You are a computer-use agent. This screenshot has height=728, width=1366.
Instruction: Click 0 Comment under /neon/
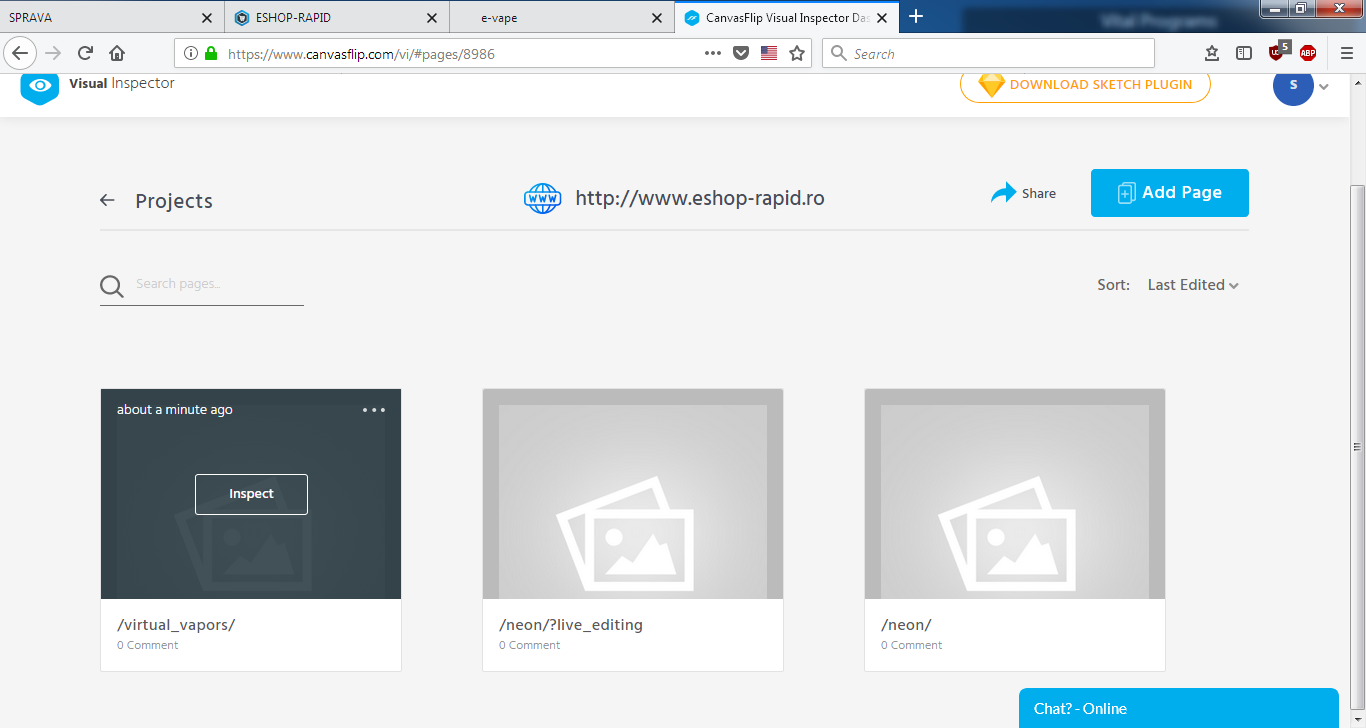tap(912, 645)
